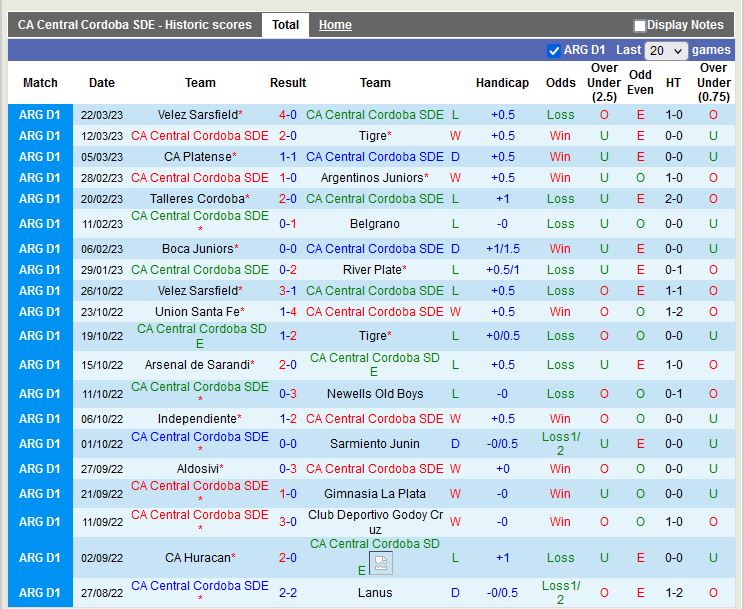Click the 4-0 result score

(288, 115)
